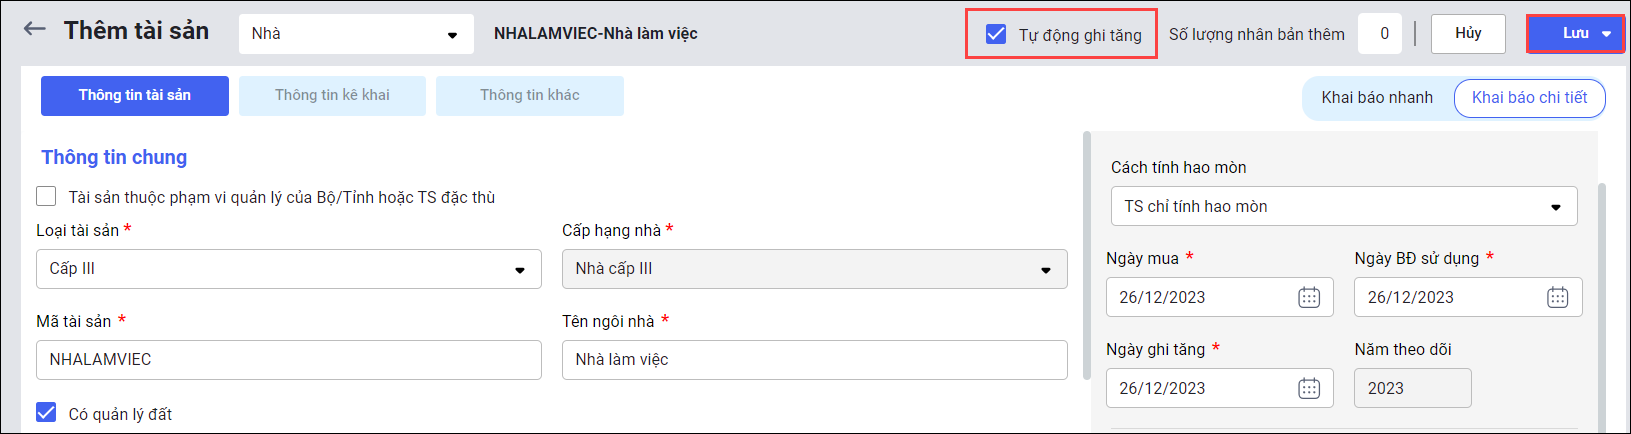
Task: Check Tài sản thuộc phạm vi quản lý checkbox
Action: click(x=46, y=197)
